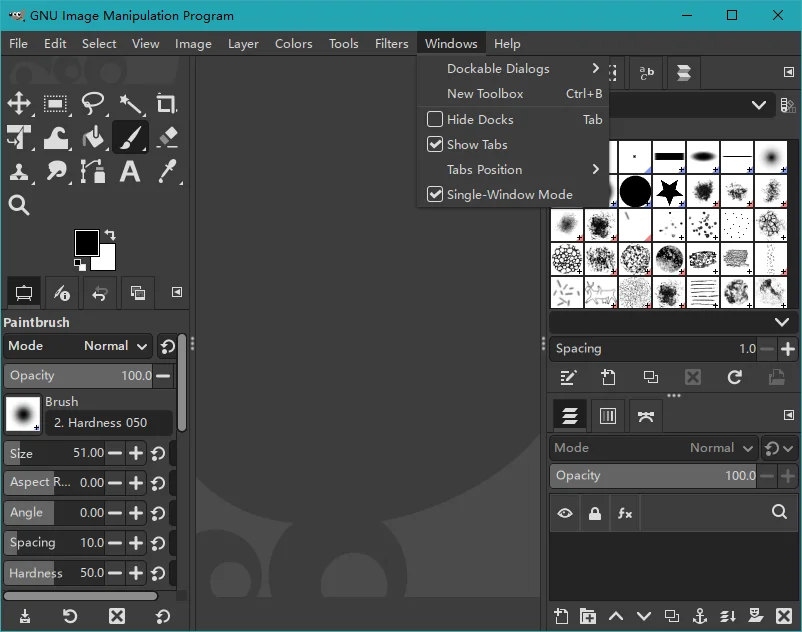
Task: Open the layer mode group switcher arrow
Action: click(779, 448)
